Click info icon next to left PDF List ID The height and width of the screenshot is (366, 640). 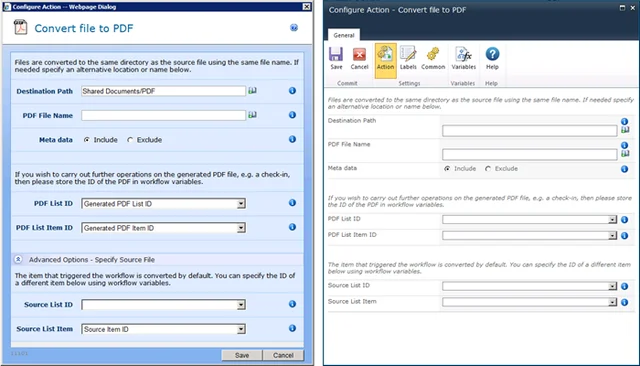tap(292, 203)
